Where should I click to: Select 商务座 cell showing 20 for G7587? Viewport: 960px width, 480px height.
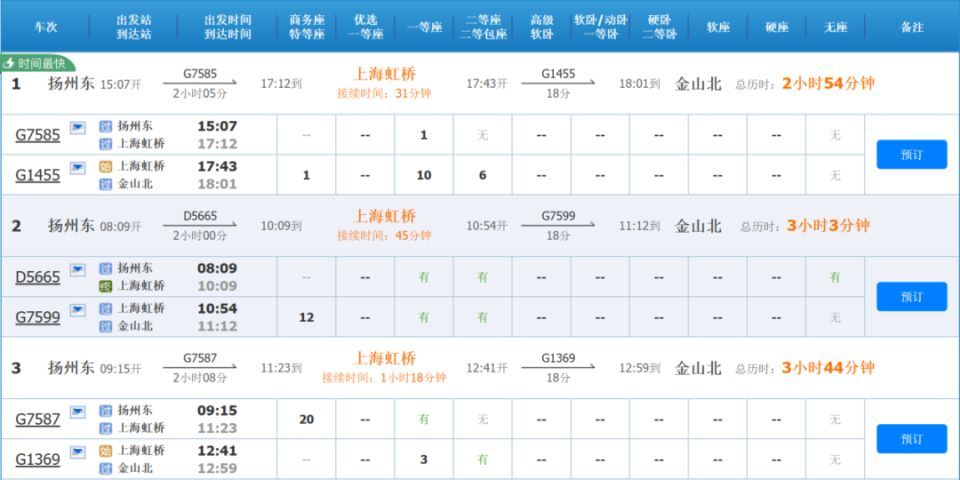click(306, 419)
